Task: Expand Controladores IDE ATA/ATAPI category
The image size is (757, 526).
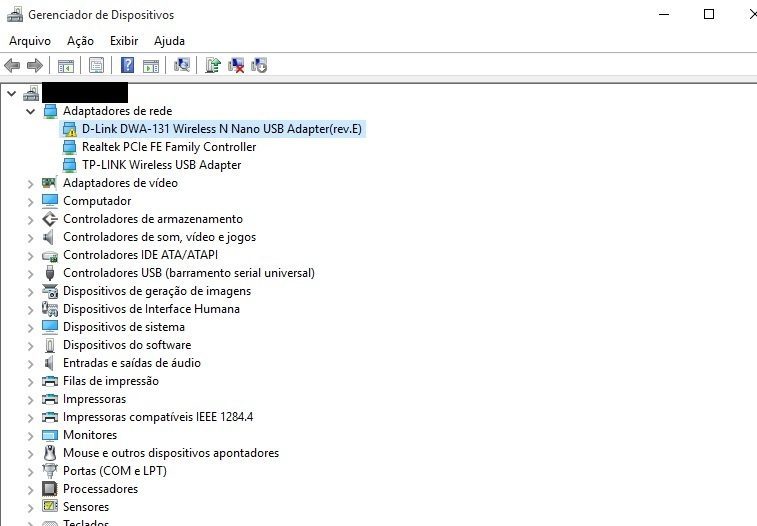Action: click(30, 256)
